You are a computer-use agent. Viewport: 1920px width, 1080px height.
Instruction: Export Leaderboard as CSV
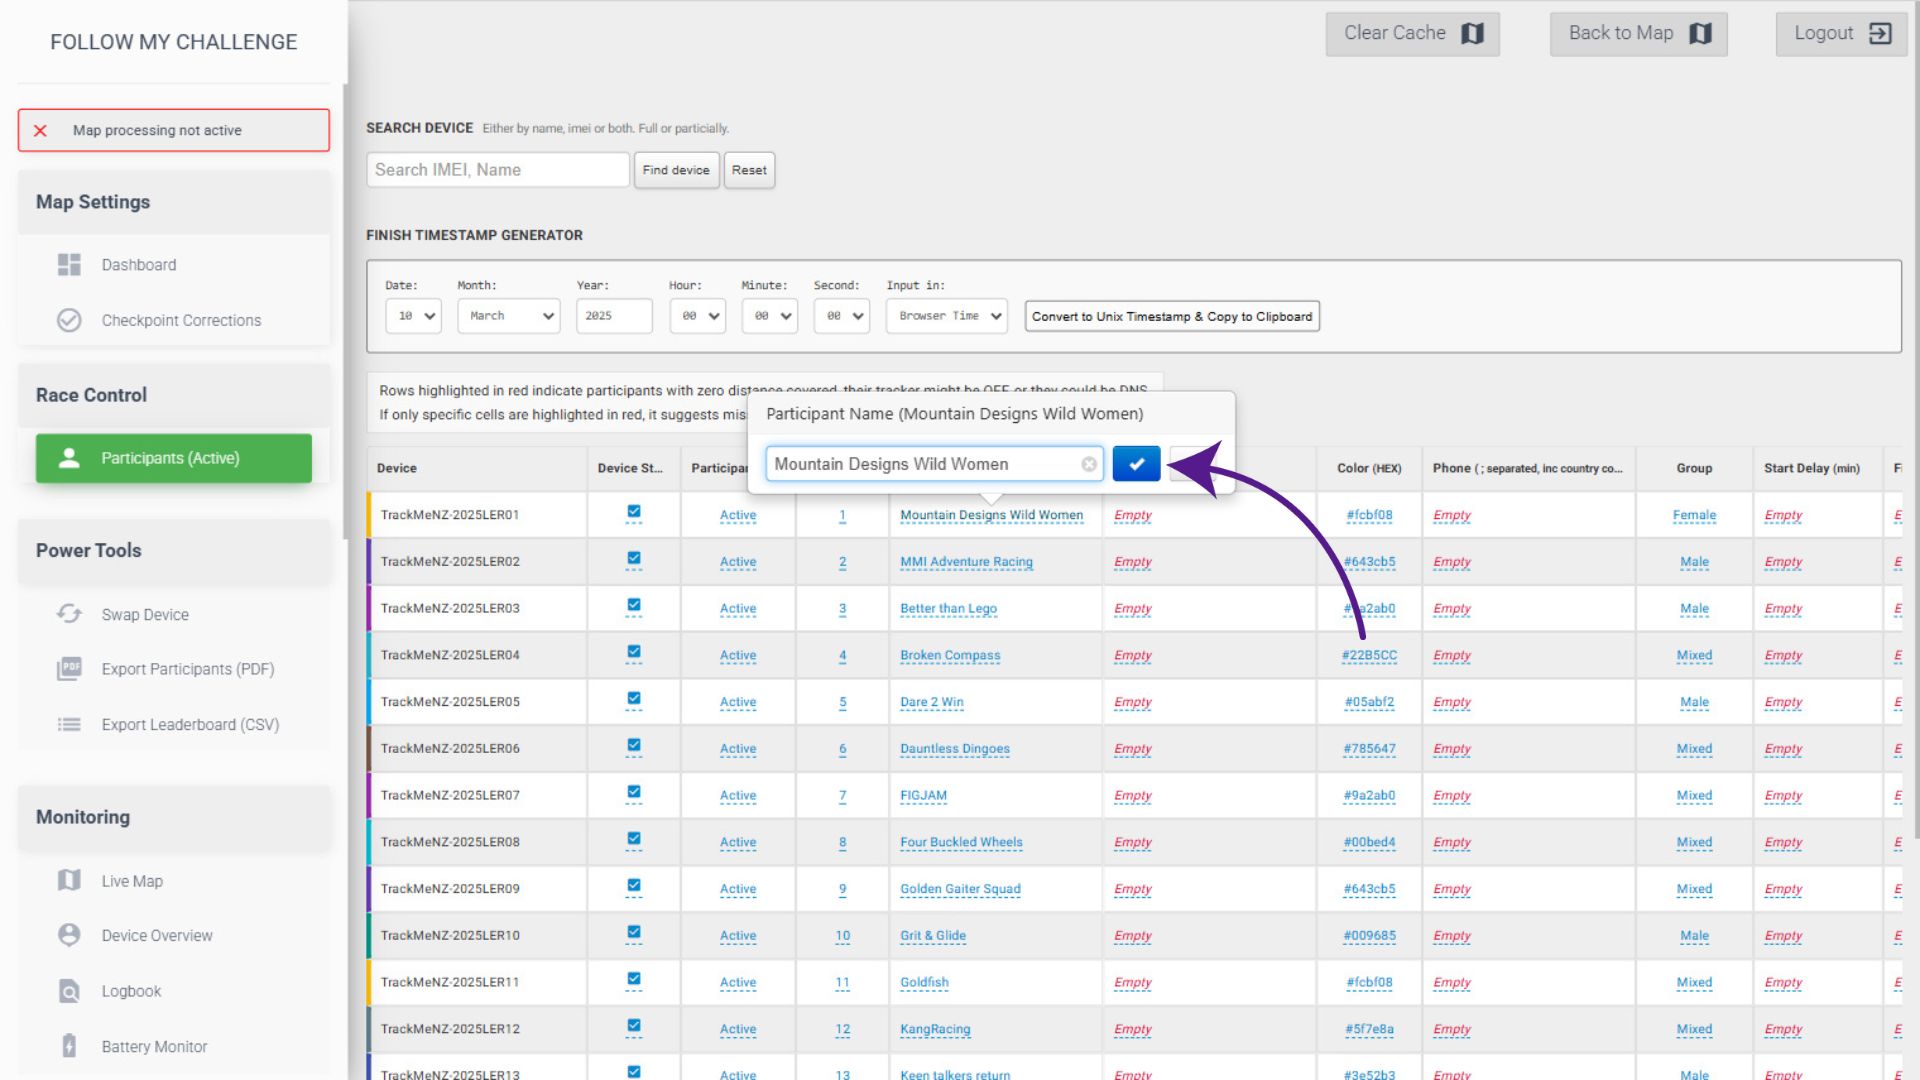pos(189,724)
